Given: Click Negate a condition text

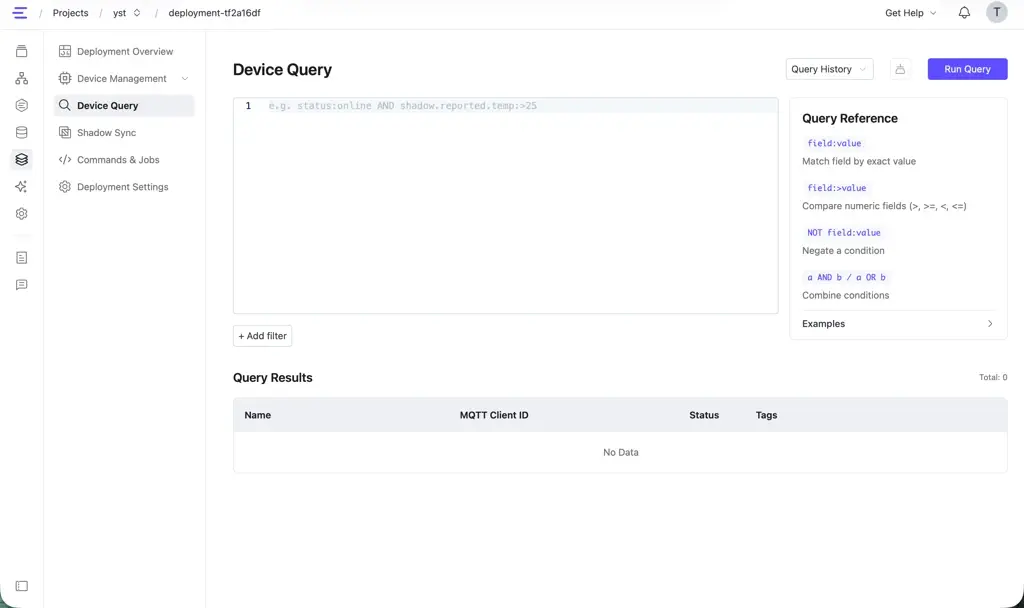Looking at the screenshot, I should point(843,251).
